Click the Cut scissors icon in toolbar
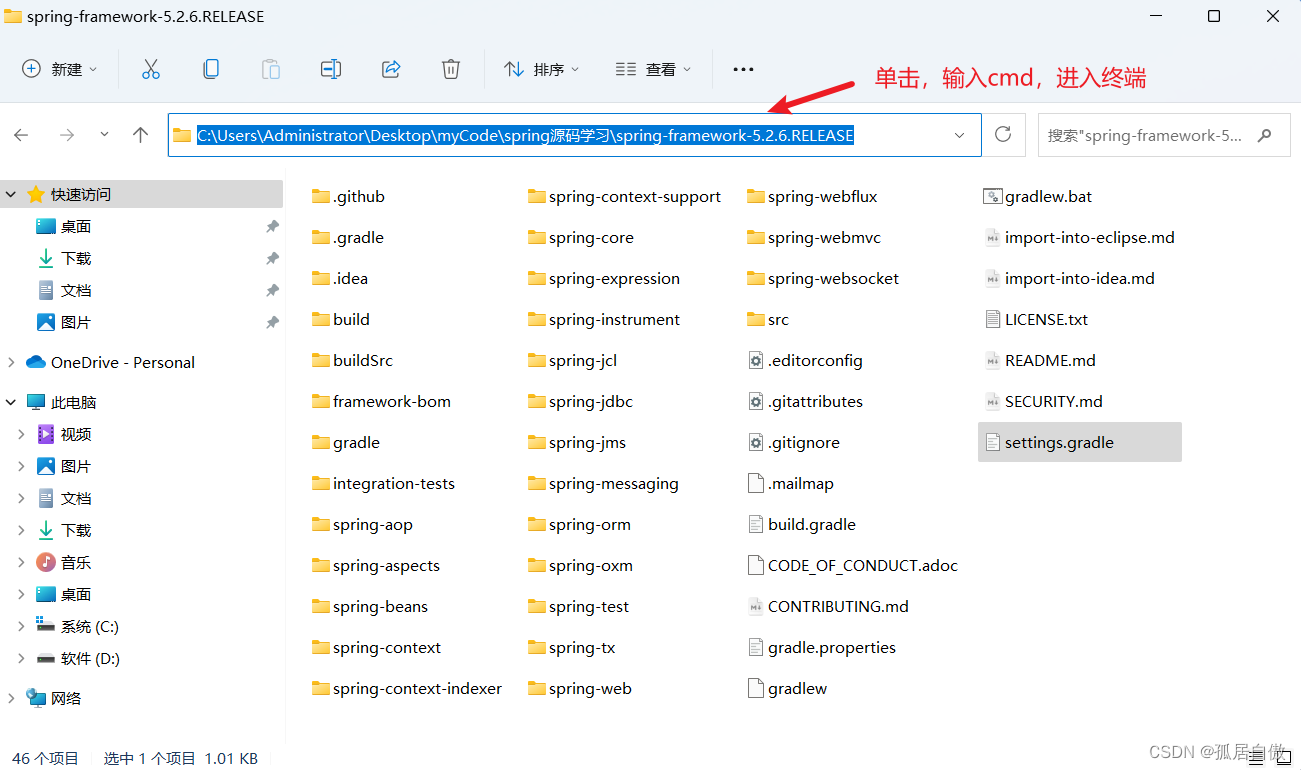1301x770 pixels. click(x=151, y=69)
